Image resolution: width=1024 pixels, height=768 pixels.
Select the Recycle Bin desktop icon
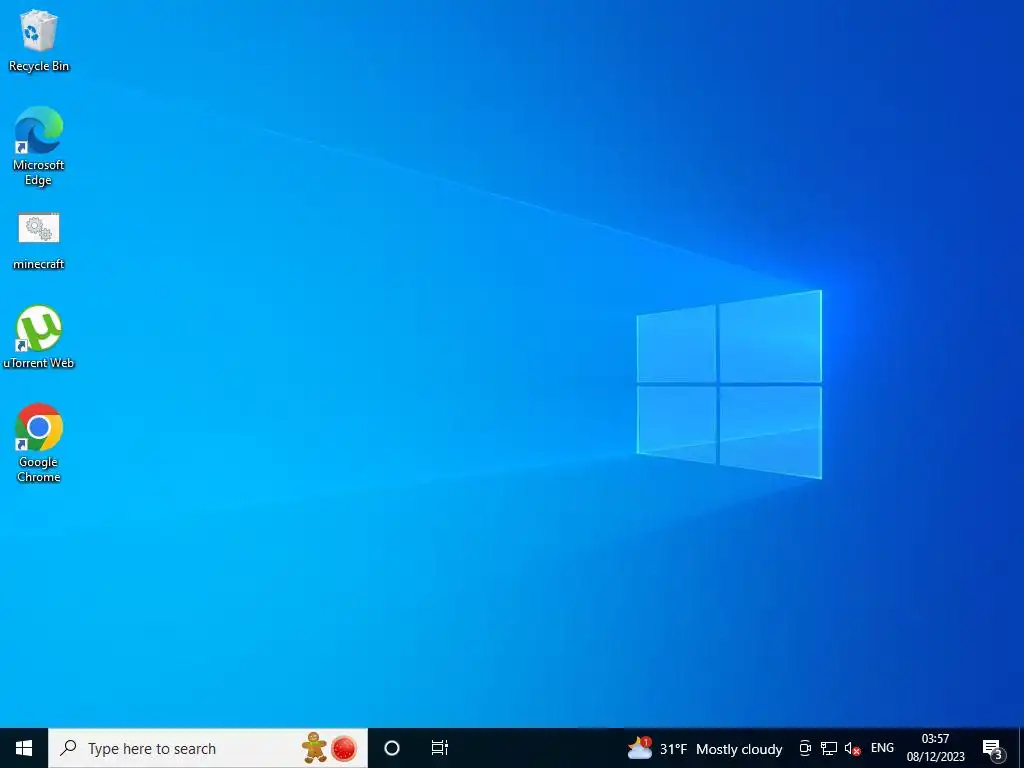pos(39,40)
